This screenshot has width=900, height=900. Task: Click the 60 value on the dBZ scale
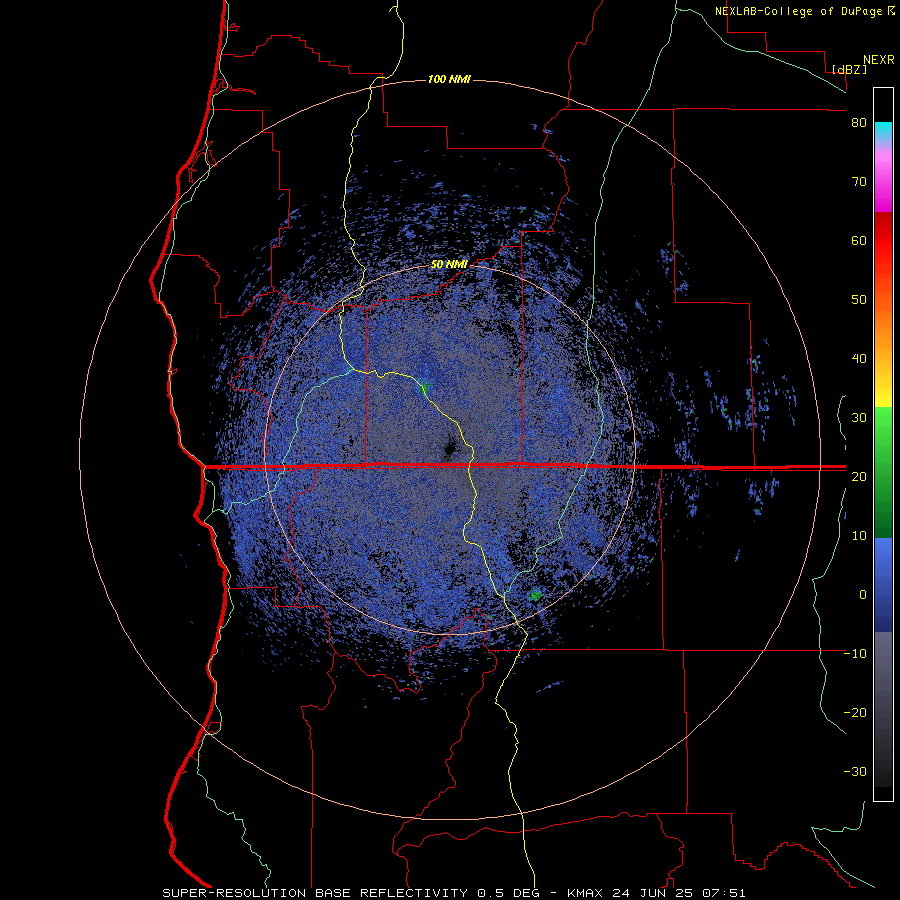859,240
